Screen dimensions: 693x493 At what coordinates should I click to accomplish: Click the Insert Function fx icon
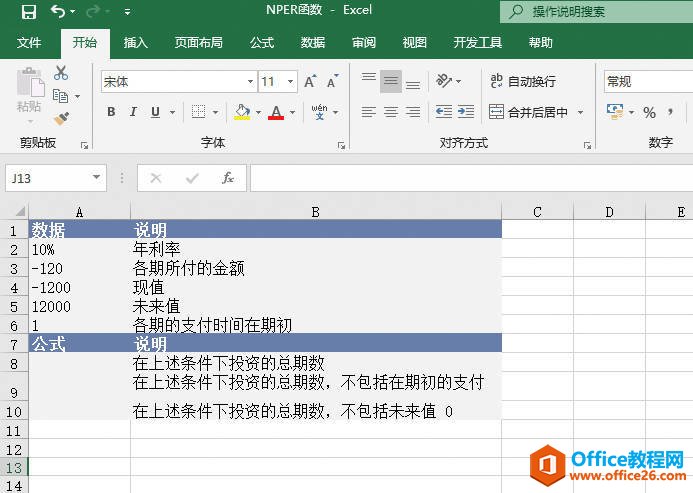click(x=228, y=178)
